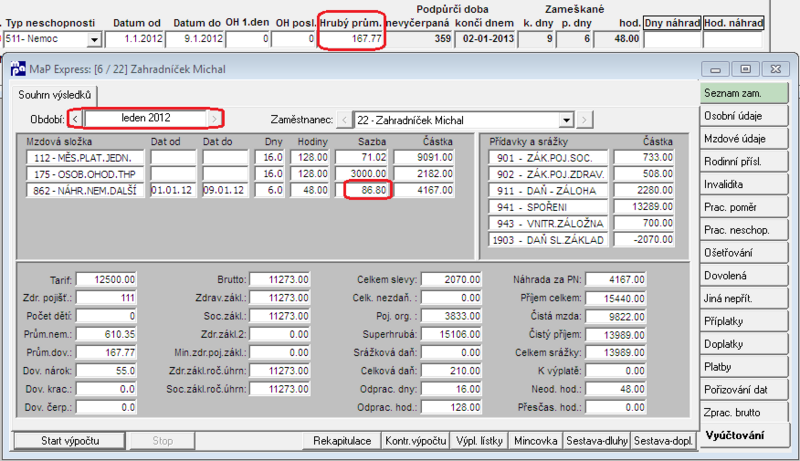Viewport: 800px width, 461px height.
Task: Click the OH 1.den field
Action: (x=247, y=39)
